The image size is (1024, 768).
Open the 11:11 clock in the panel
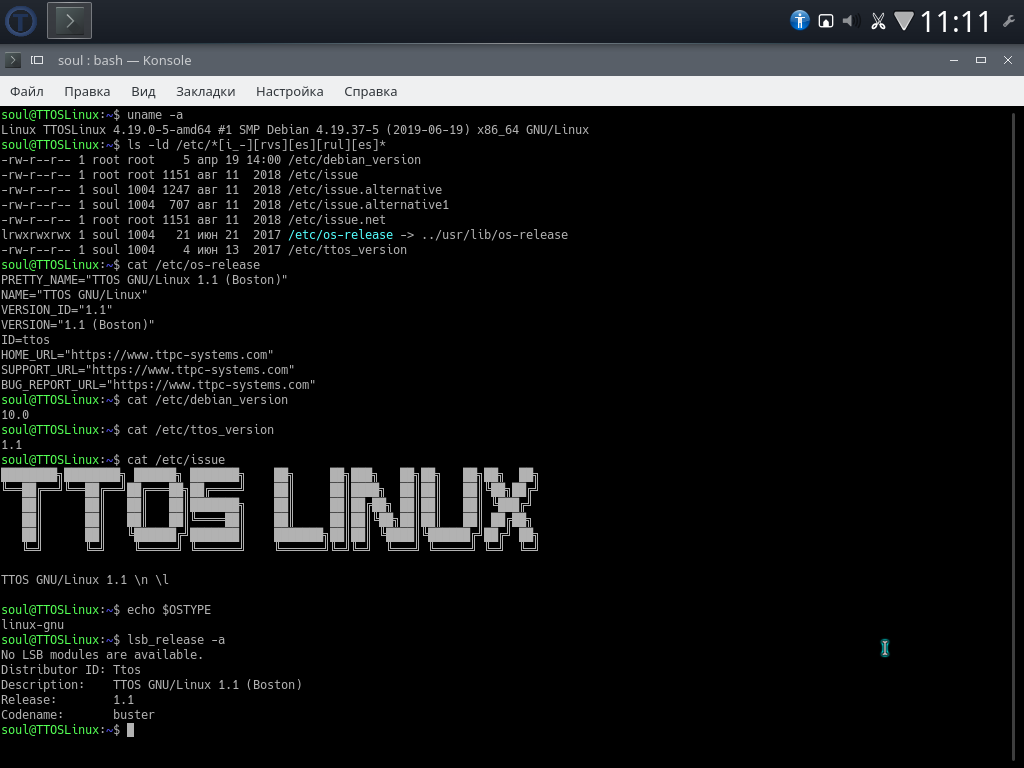click(955, 22)
